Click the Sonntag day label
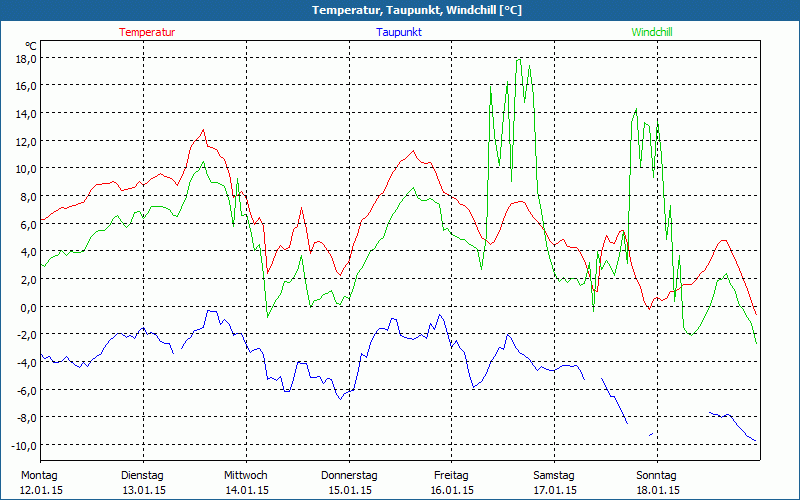Image resolution: width=800 pixels, height=500 pixels. (x=656, y=476)
